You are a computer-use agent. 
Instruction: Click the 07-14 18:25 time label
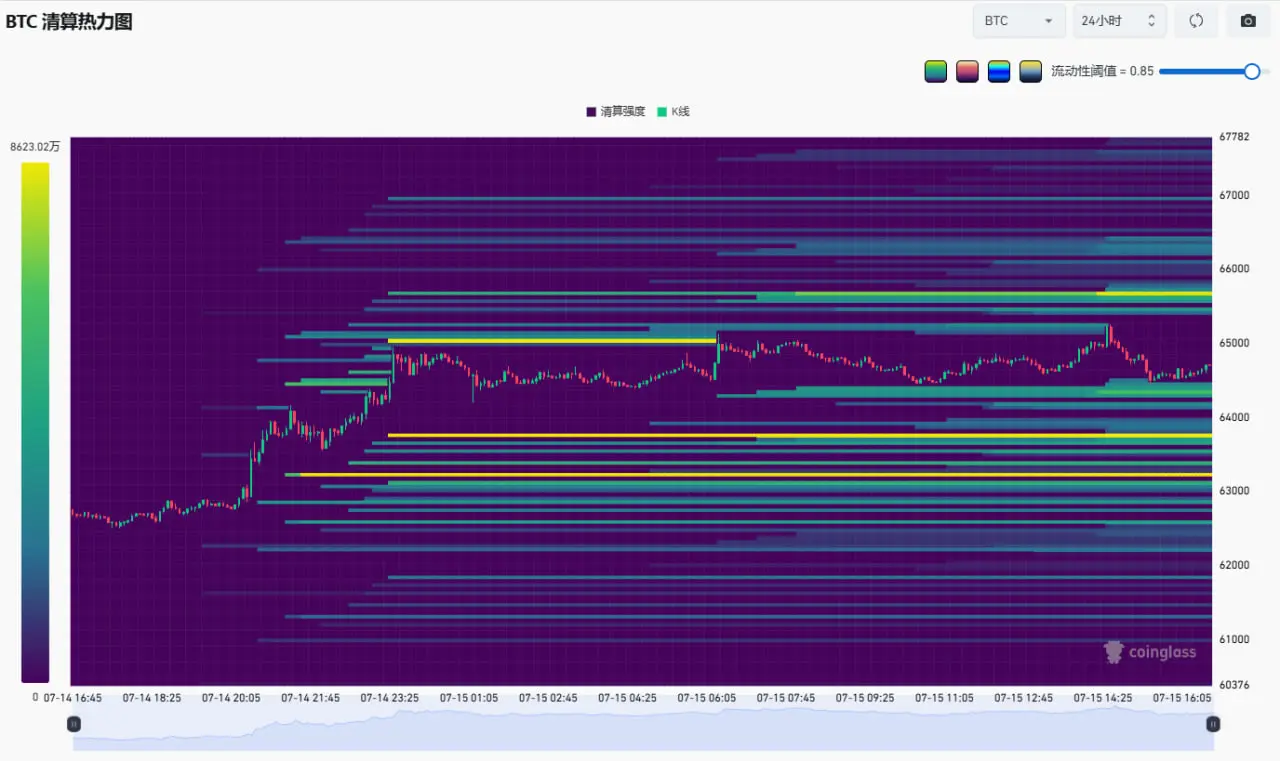coord(152,698)
